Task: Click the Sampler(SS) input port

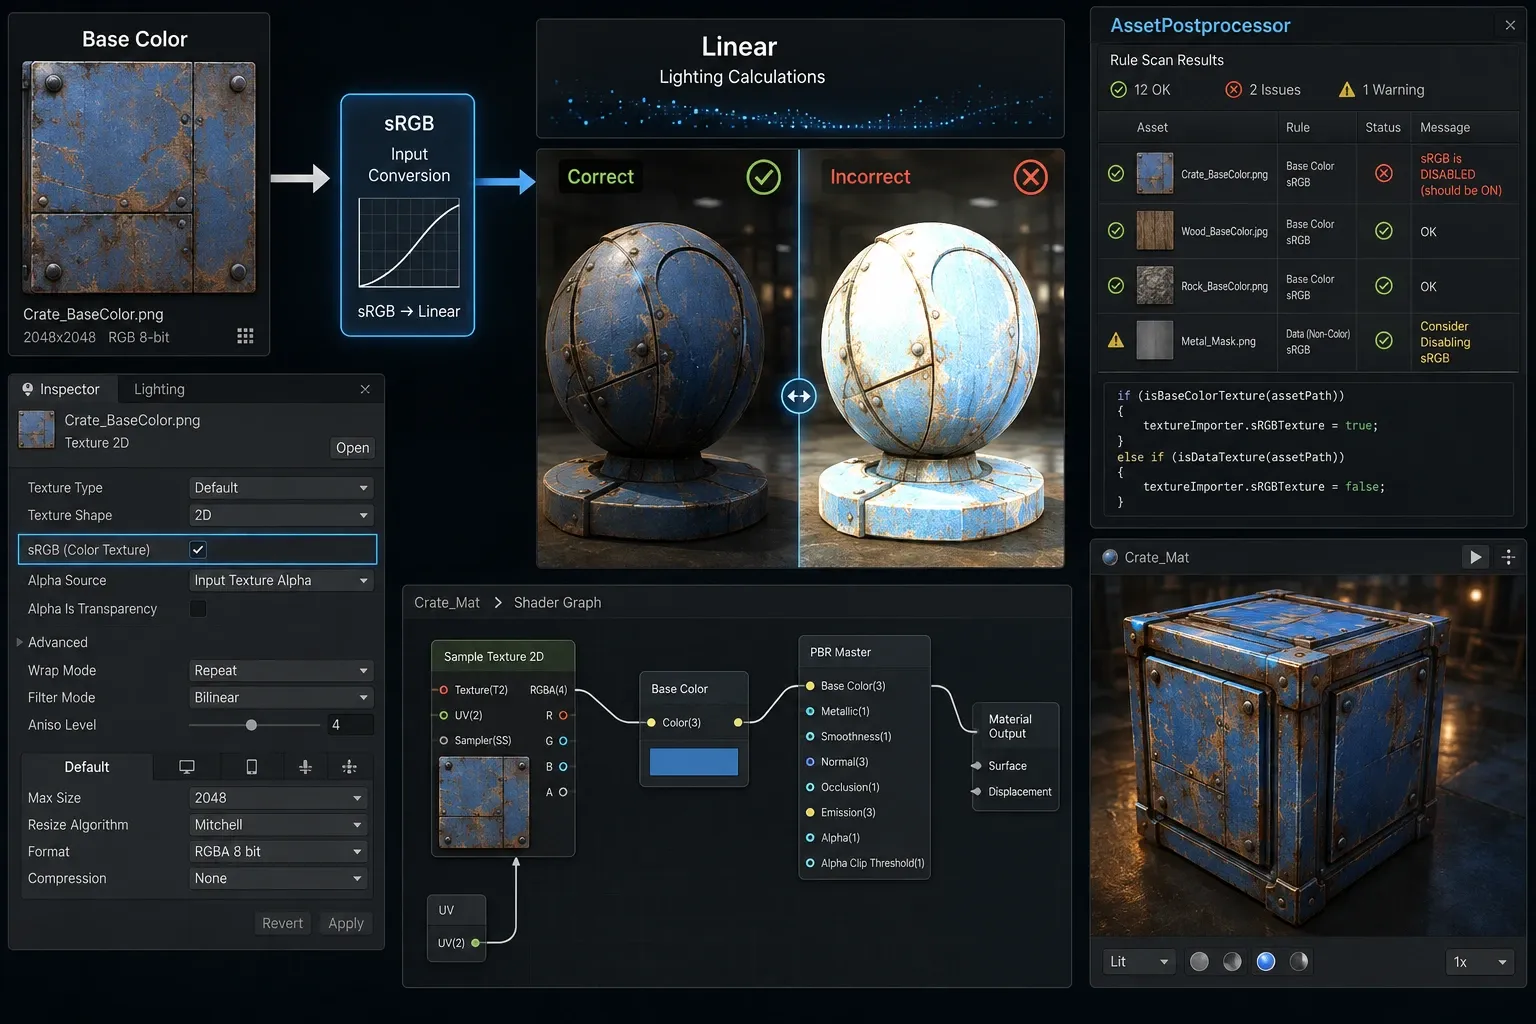Action: (x=444, y=740)
